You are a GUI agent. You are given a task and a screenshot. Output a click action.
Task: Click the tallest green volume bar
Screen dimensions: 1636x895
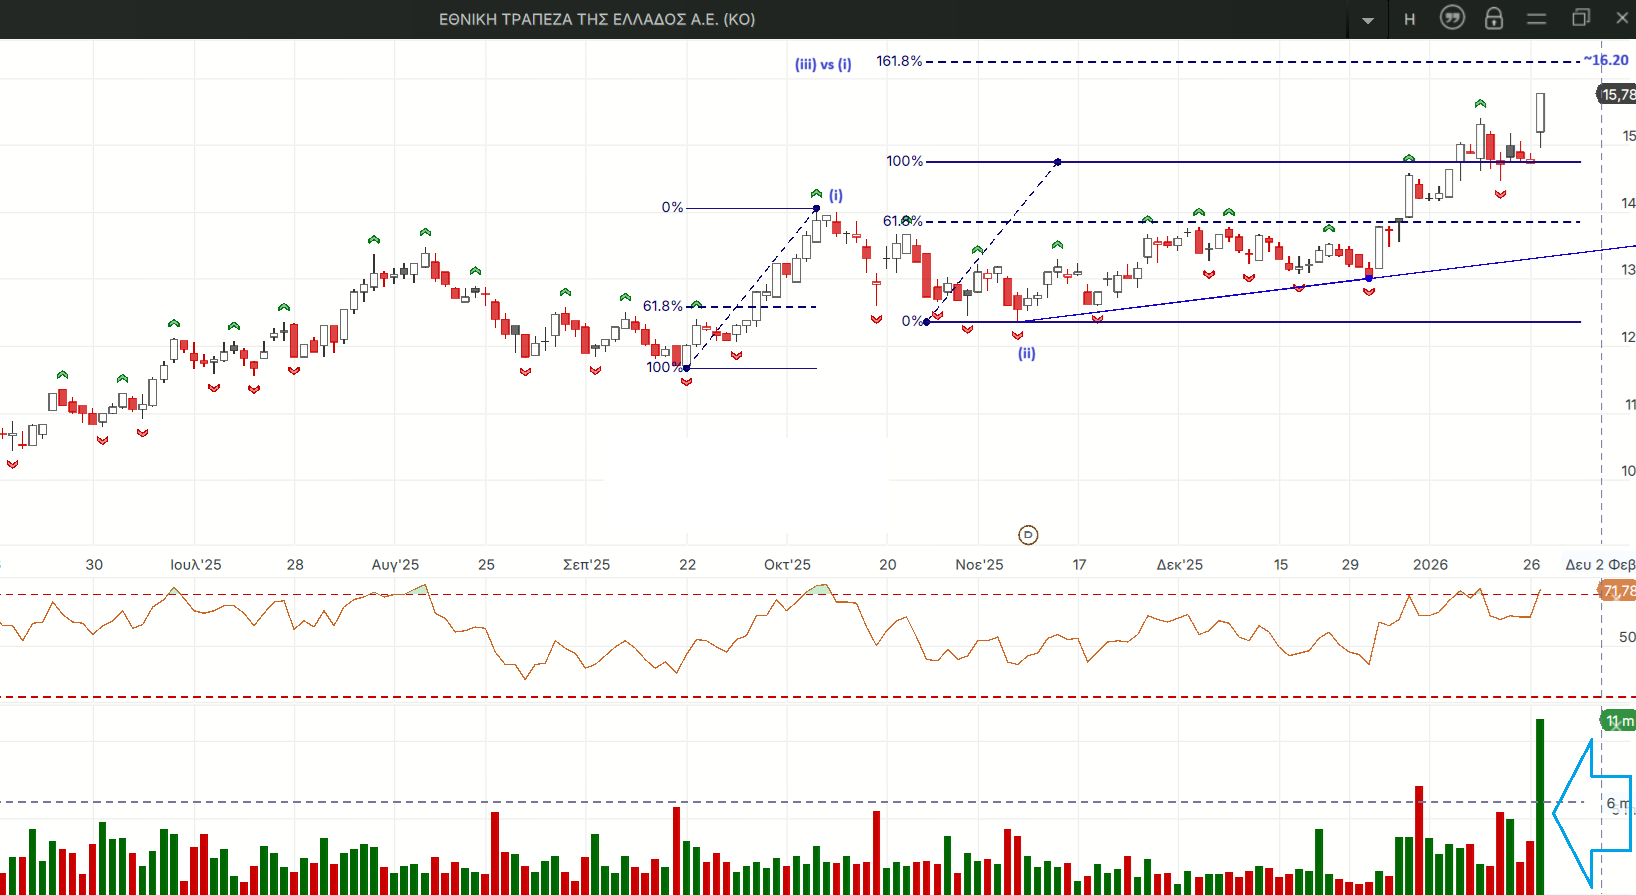tap(1540, 805)
